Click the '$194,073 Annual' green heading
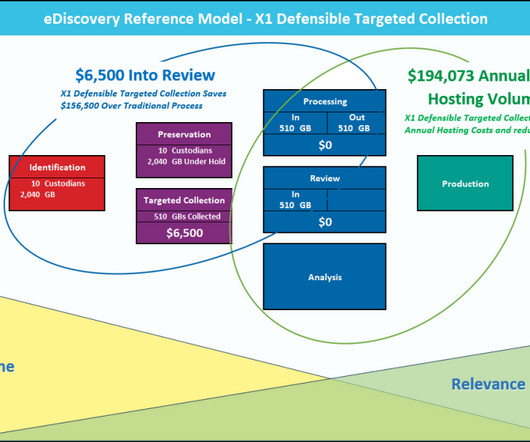This screenshot has width=530, height=442. pos(468,76)
